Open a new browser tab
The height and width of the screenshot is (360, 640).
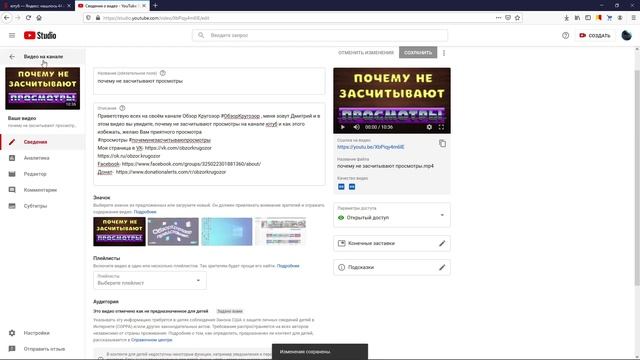(155, 6)
